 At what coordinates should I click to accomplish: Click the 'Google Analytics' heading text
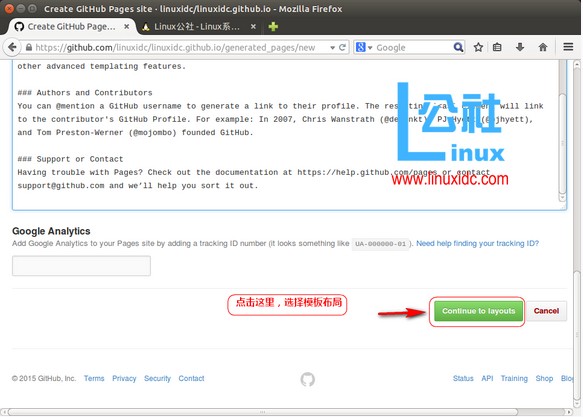51,231
